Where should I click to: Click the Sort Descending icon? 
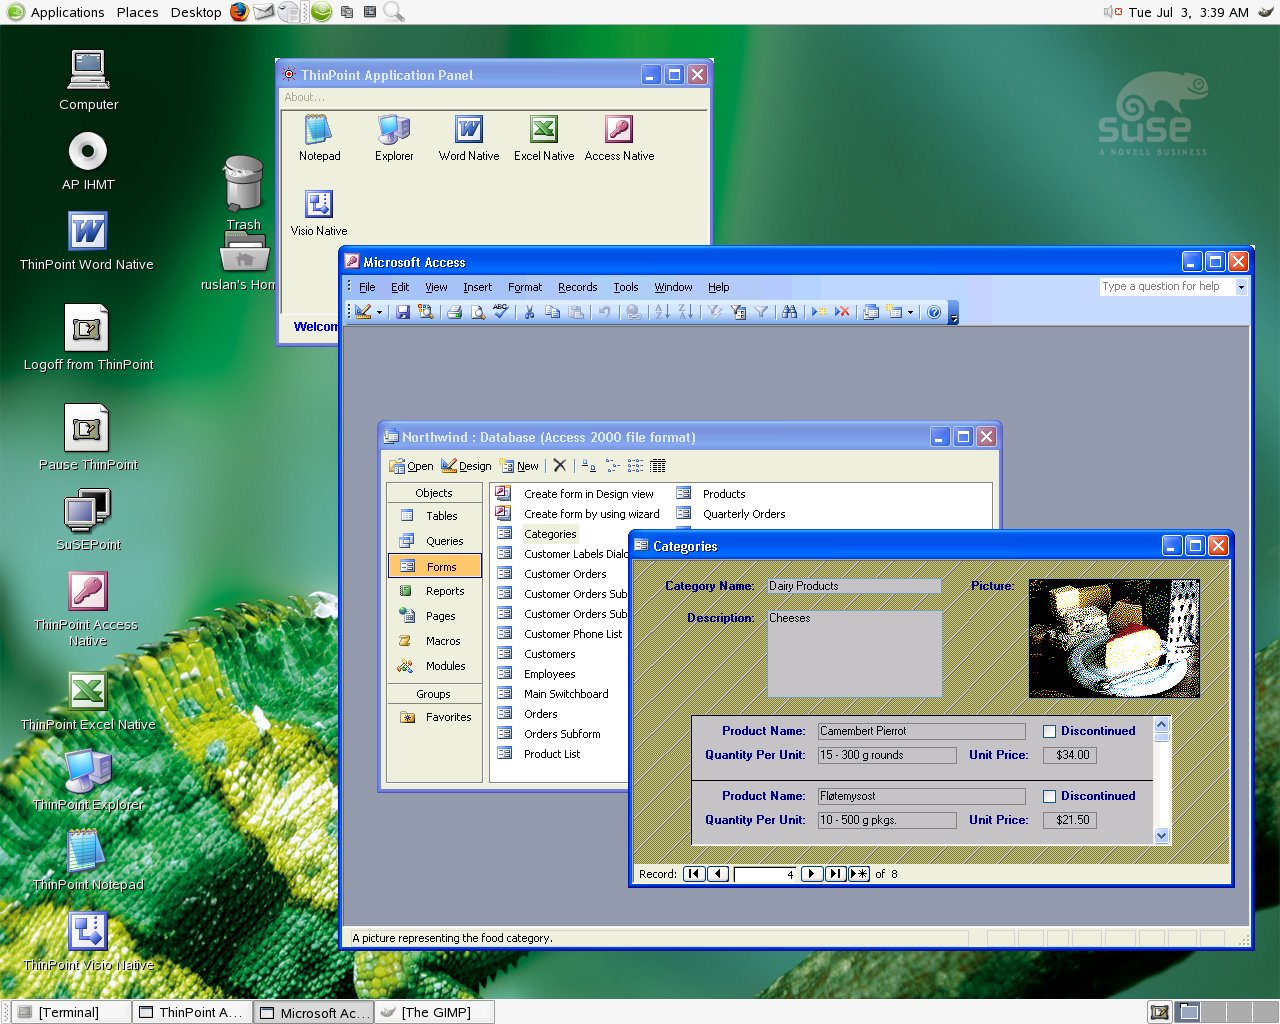point(685,312)
